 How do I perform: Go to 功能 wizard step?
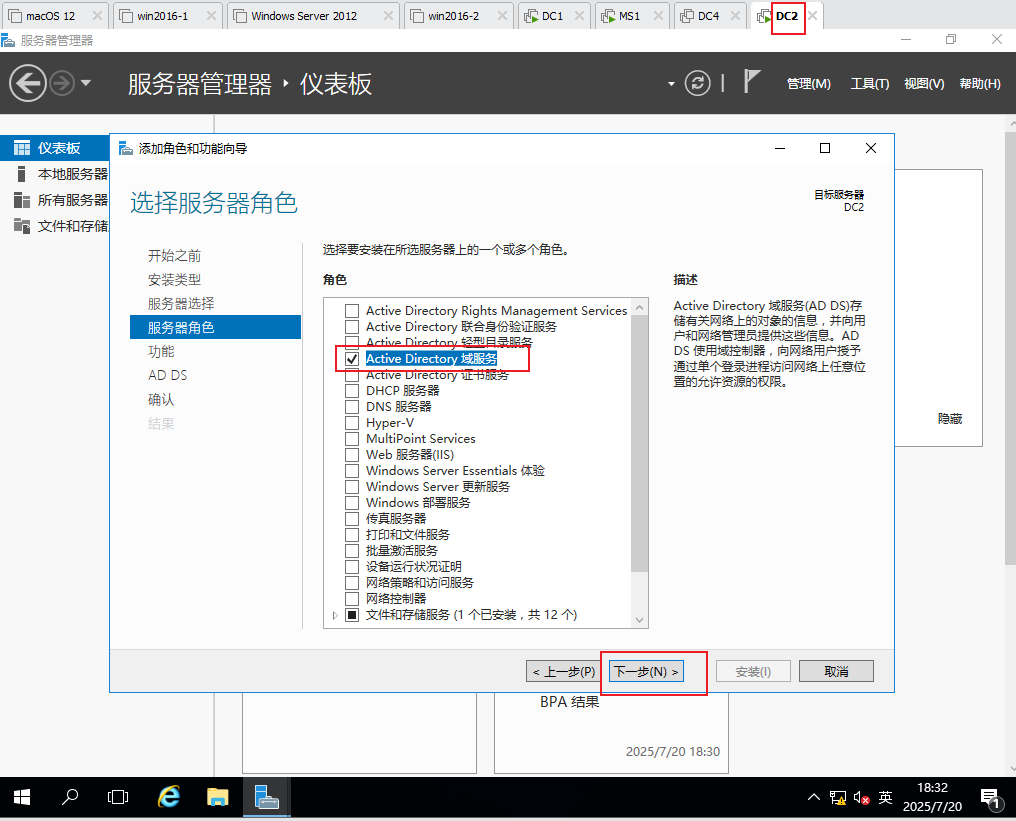coord(161,351)
